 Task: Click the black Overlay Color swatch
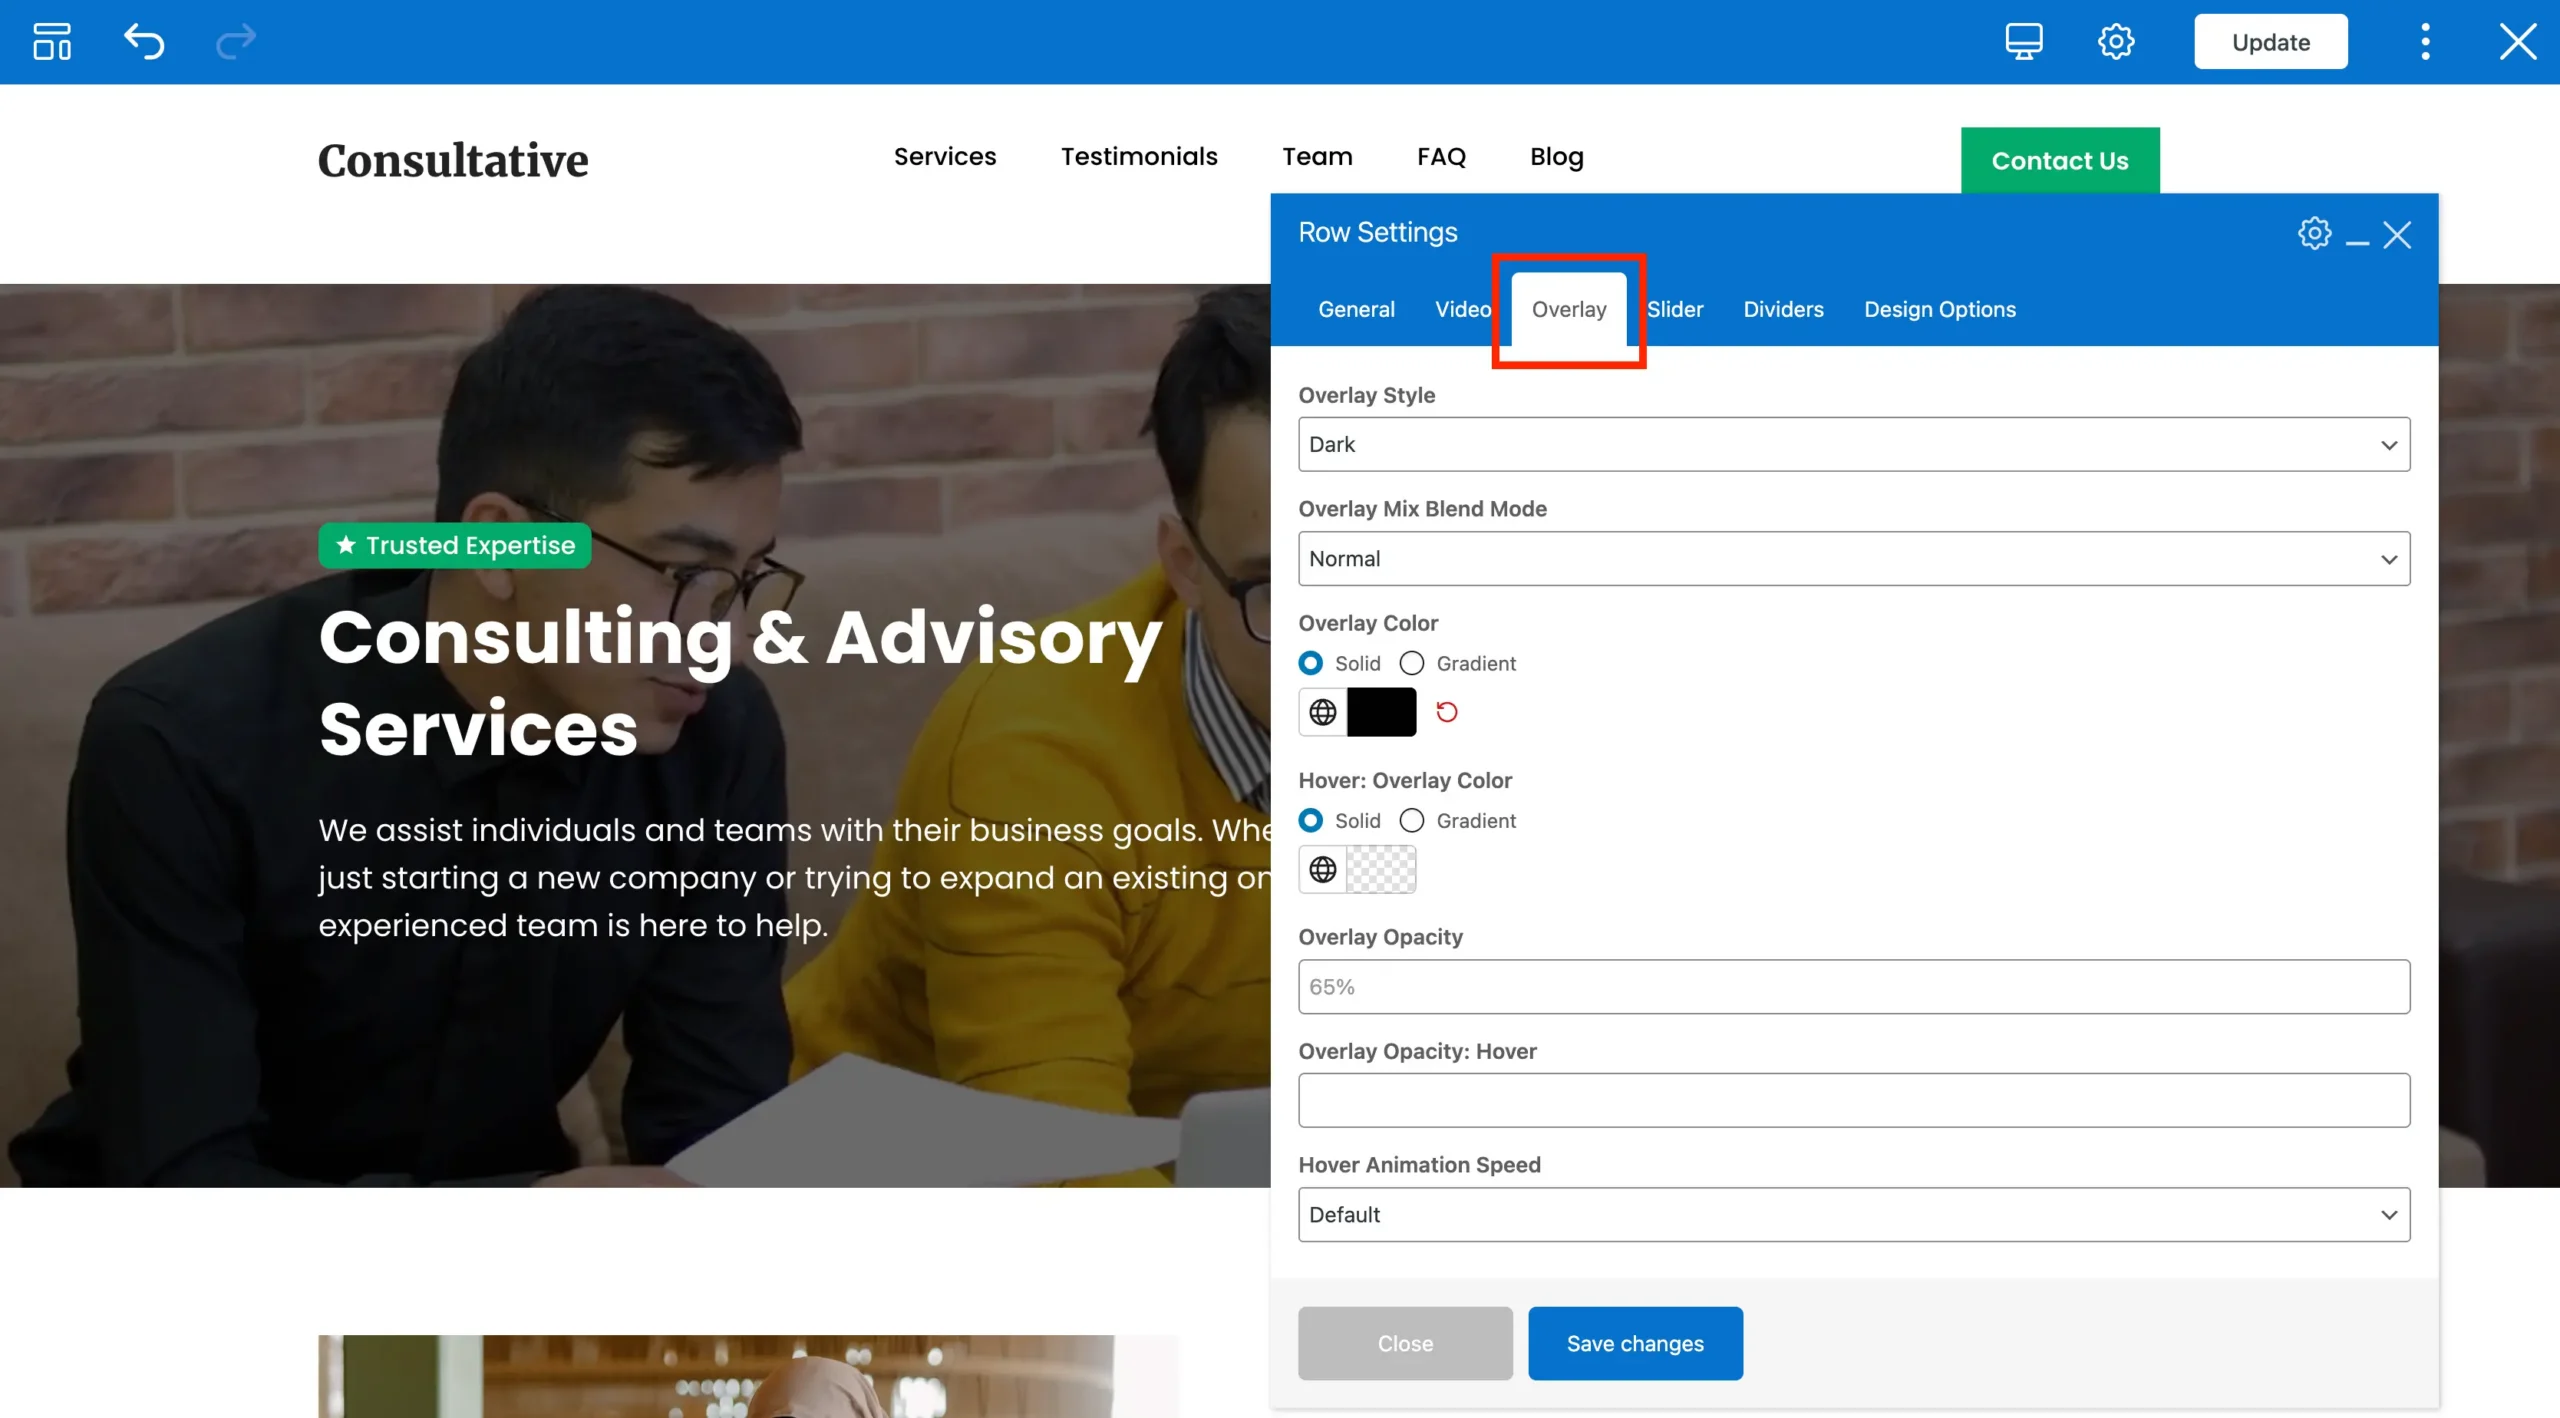click(1381, 712)
